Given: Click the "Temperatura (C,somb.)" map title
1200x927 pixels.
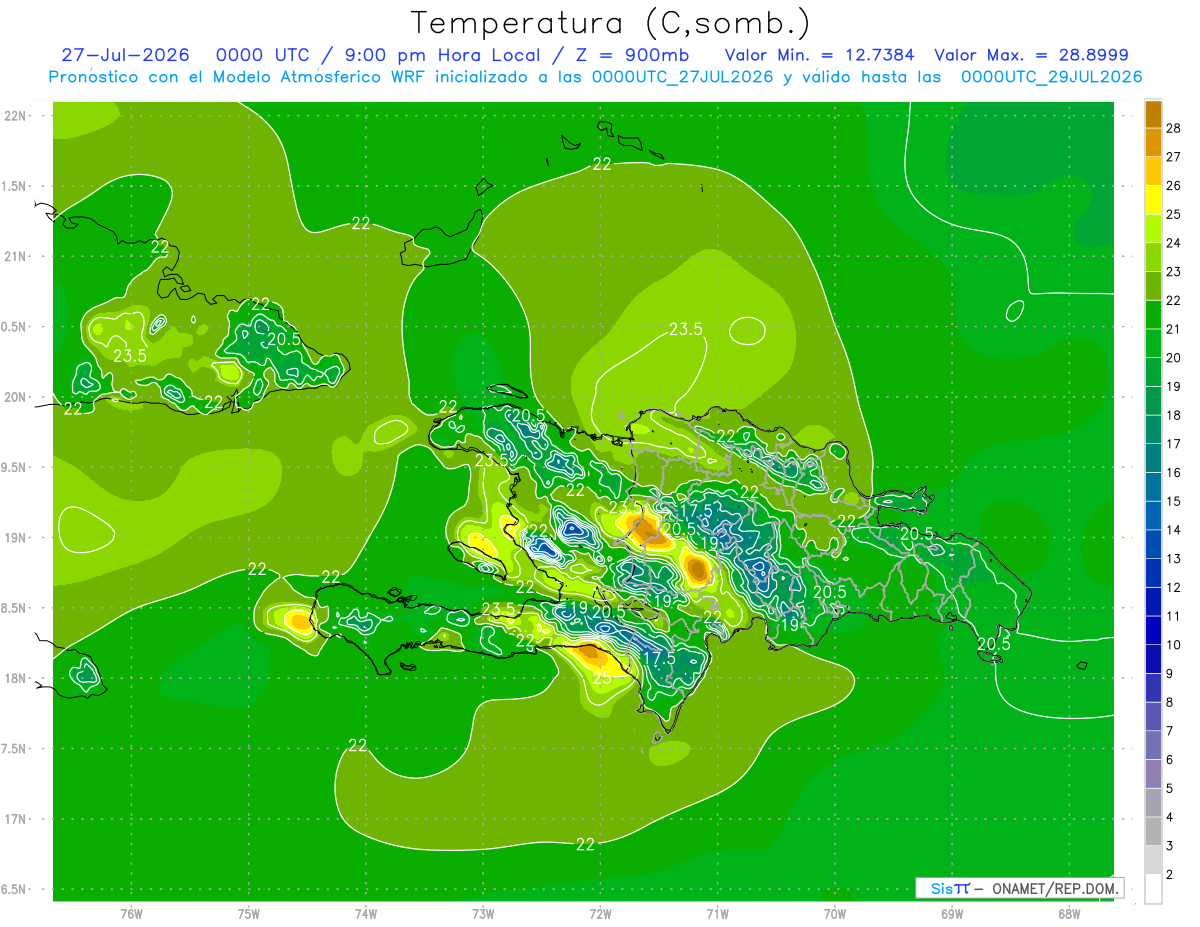Looking at the screenshot, I should [611, 23].
